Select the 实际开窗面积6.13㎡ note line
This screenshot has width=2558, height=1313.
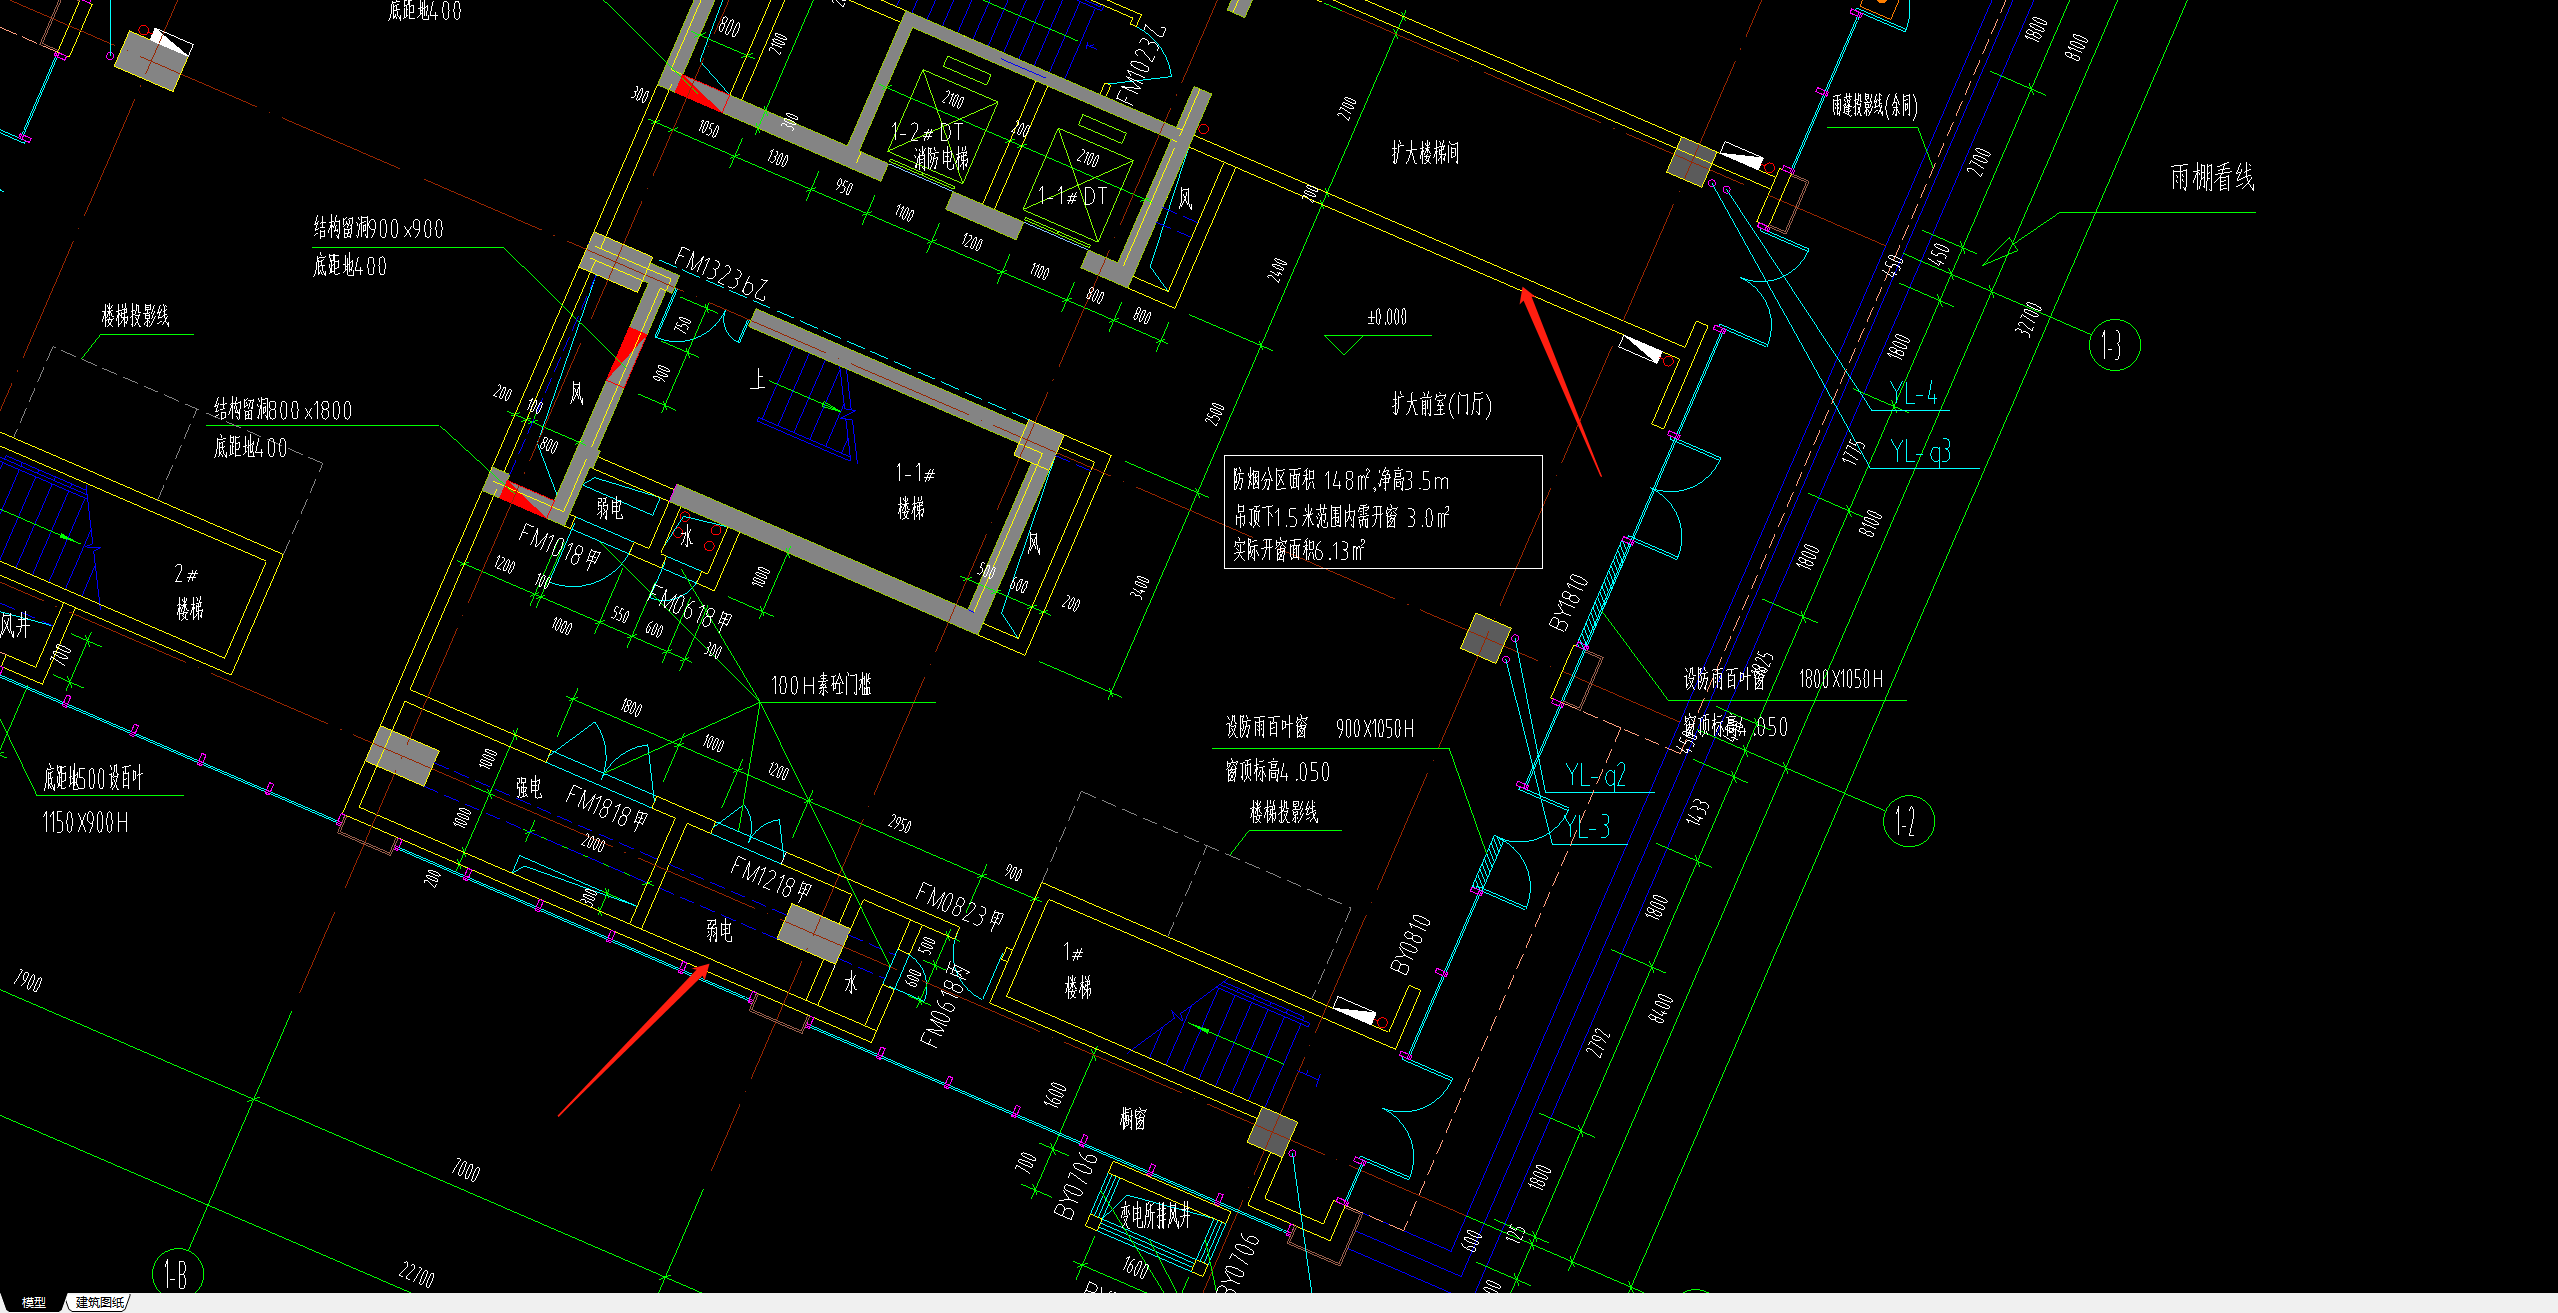[x=1298, y=550]
